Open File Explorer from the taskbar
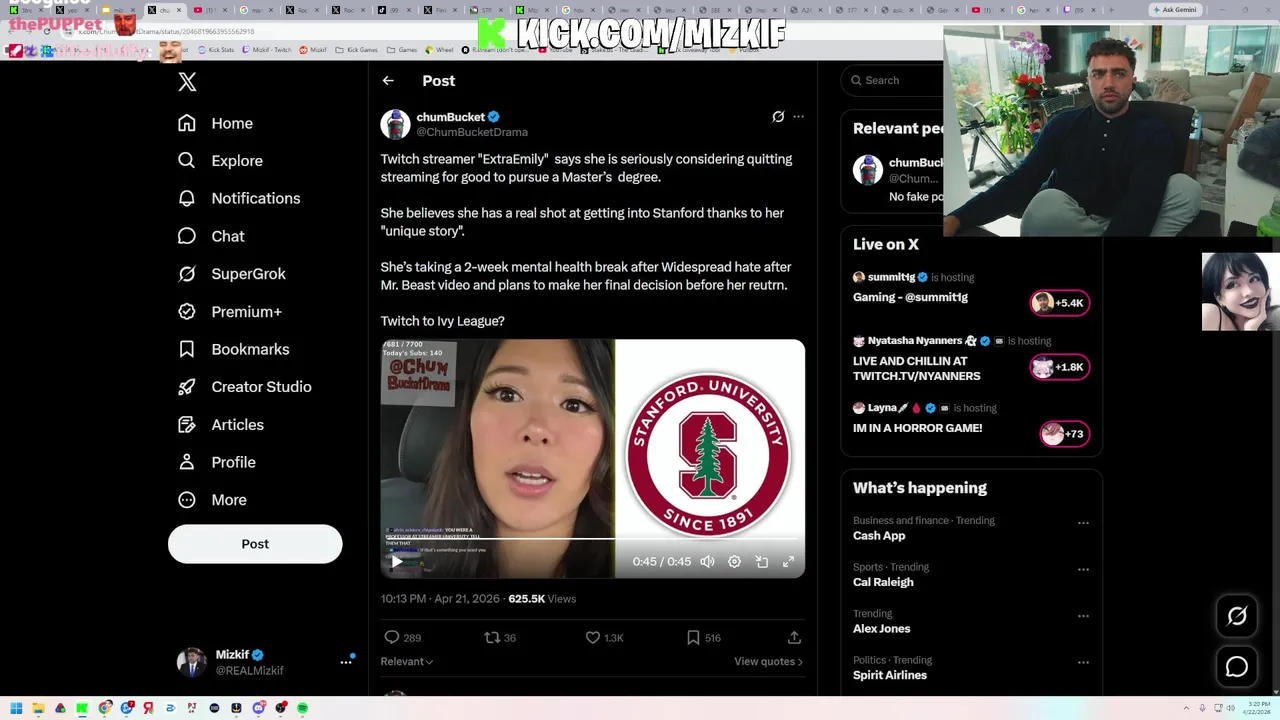Screen dimensions: 1280x720 [38, 708]
